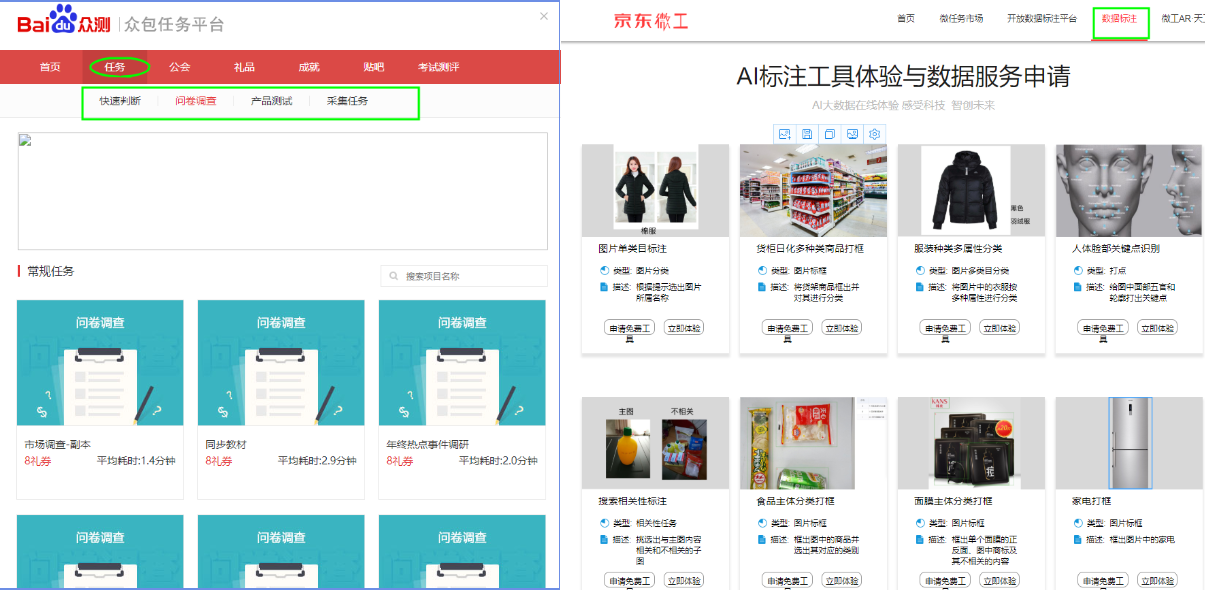Switch to the 快速判断 sub-tab
This screenshot has width=1205, height=590.
click(120, 101)
